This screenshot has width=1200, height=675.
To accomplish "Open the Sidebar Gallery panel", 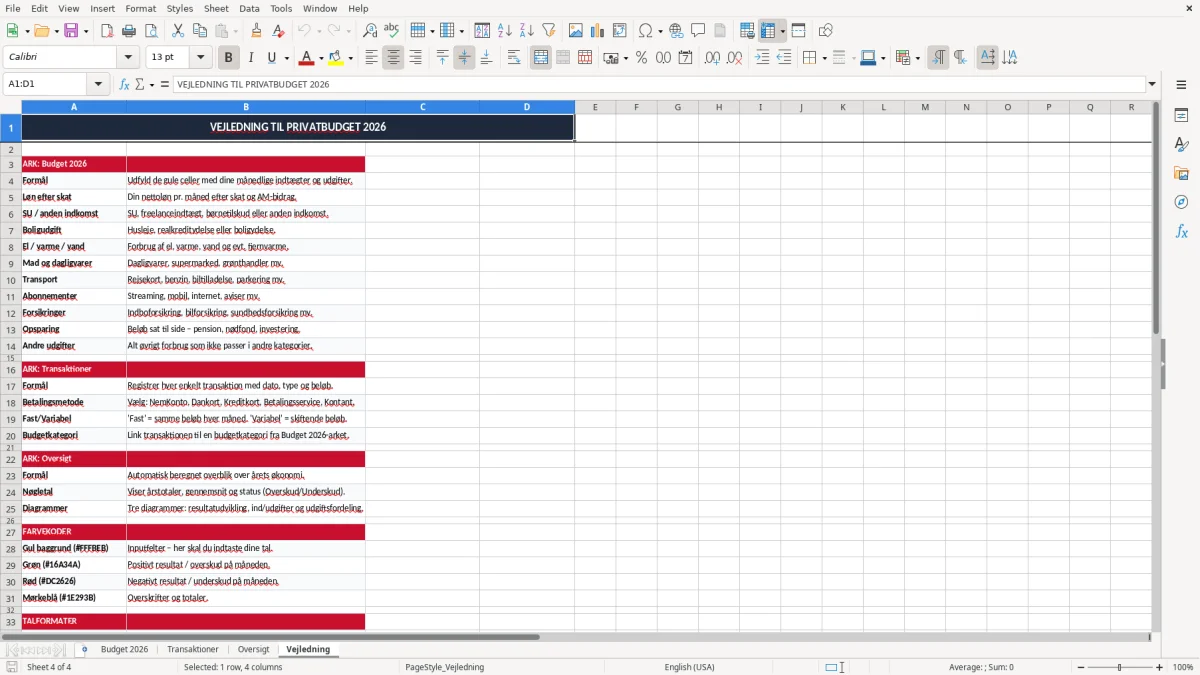I will [x=1181, y=173].
